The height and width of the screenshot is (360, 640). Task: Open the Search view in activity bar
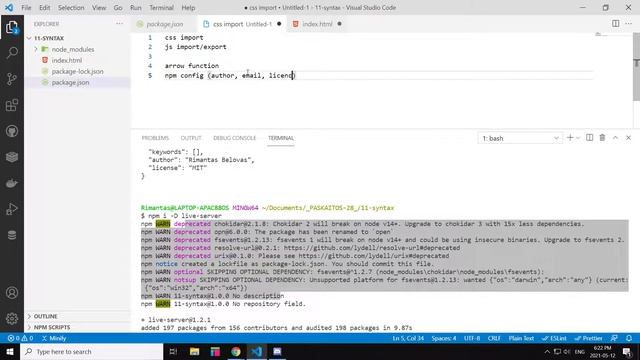point(12,53)
